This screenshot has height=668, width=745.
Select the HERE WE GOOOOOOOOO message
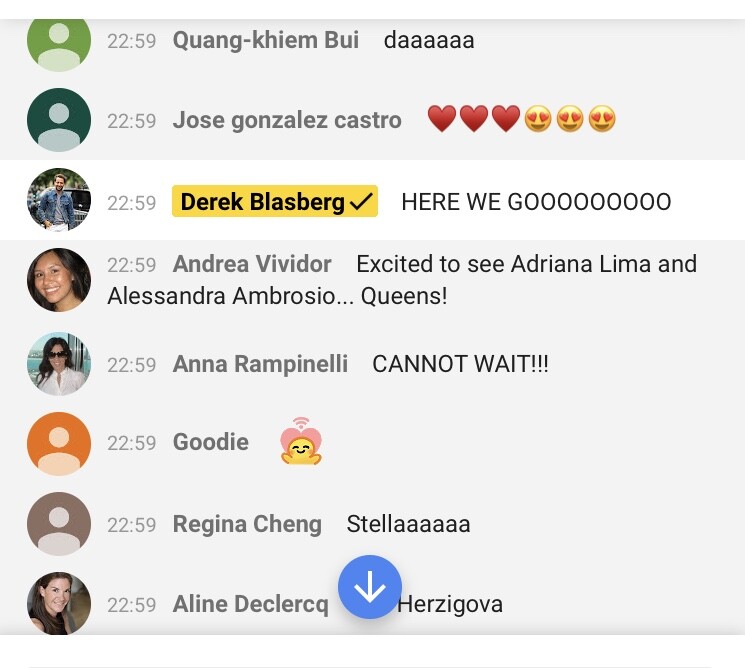pos(536,202)
